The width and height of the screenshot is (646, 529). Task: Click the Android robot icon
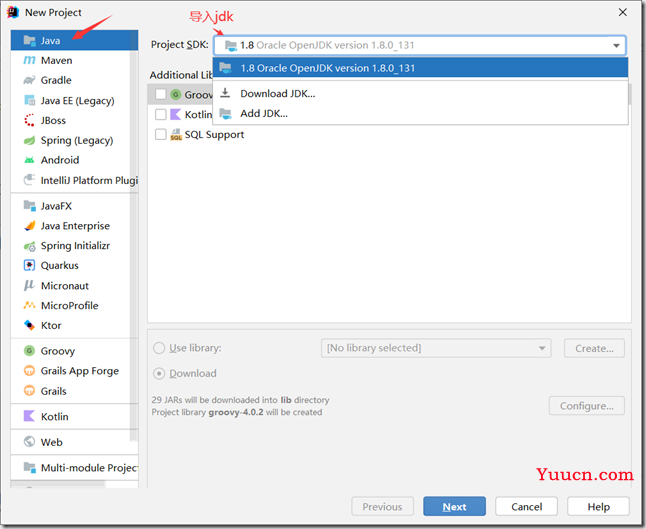point(29,160)
